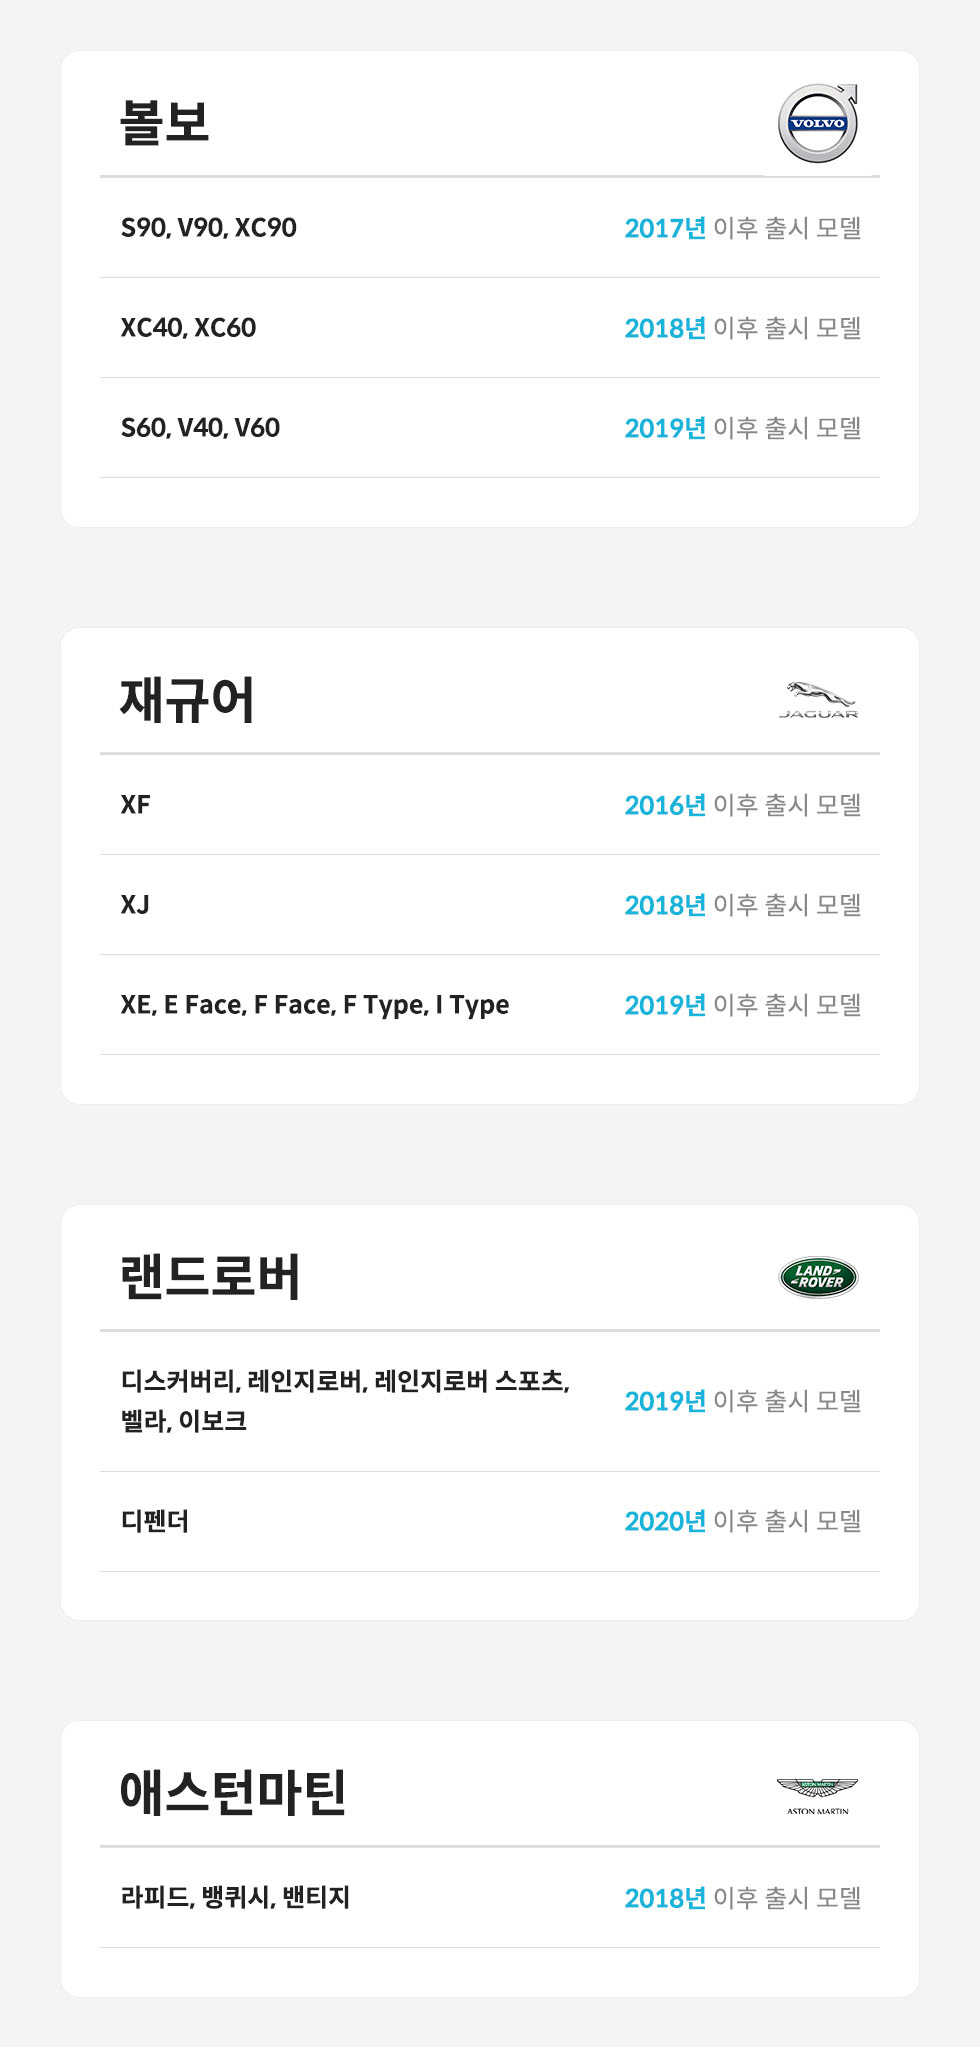Click the Jaguar XJ model row
The height and width of the screenshot is (2047, 980).
[135, 905]
